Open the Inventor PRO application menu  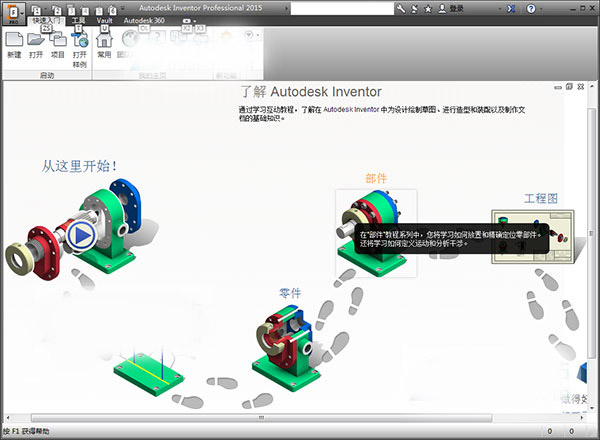coord(13,13)
